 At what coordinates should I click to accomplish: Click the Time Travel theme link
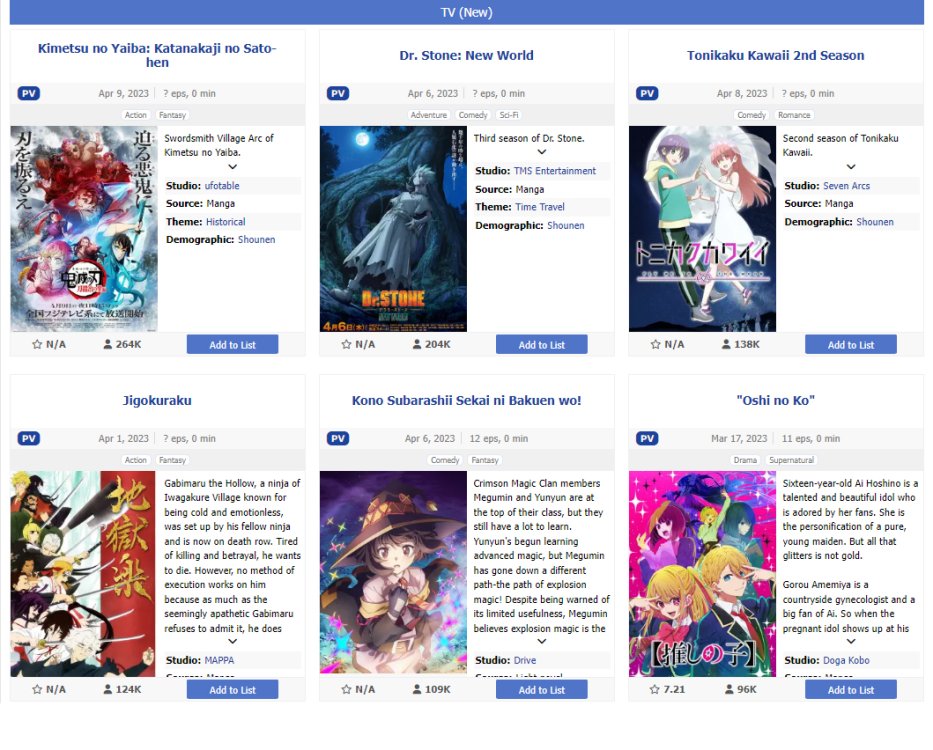point(540,207)
